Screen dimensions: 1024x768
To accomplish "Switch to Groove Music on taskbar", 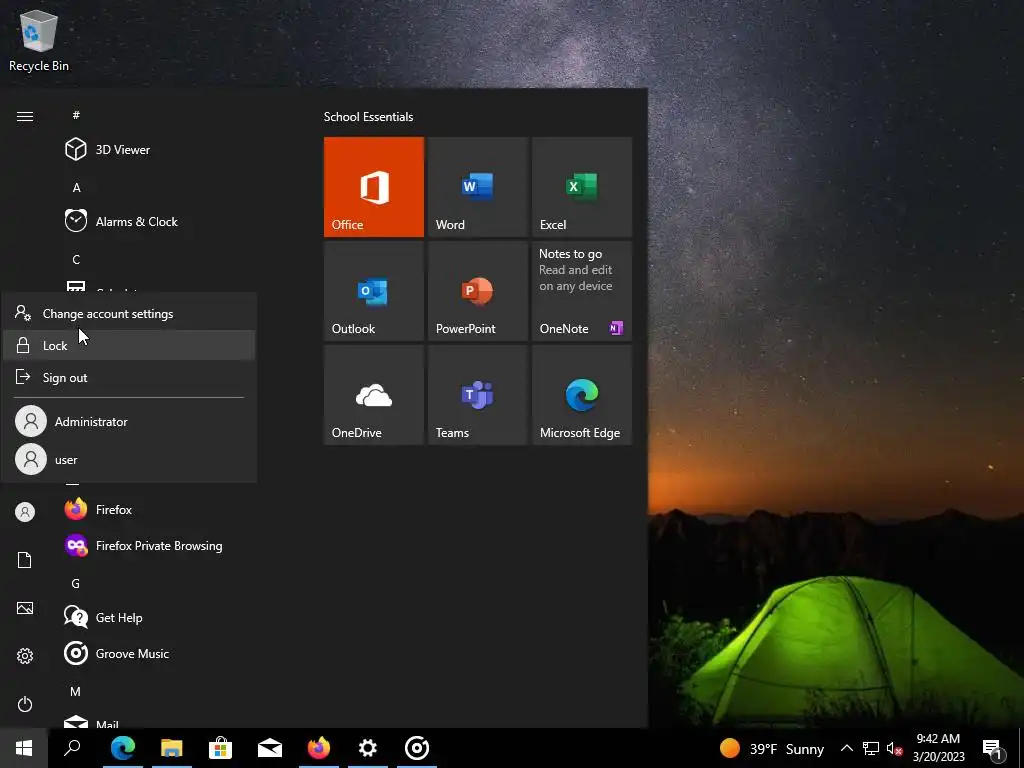I will (417, 748).
